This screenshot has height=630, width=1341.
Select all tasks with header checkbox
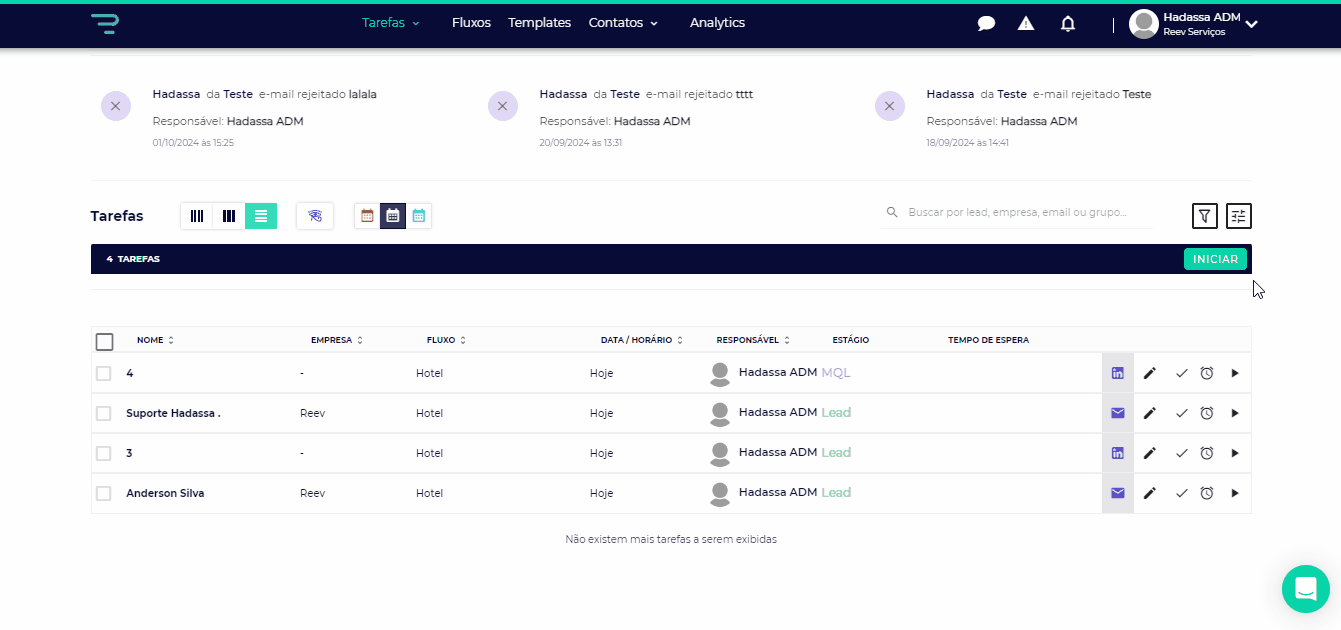[105, 342]
